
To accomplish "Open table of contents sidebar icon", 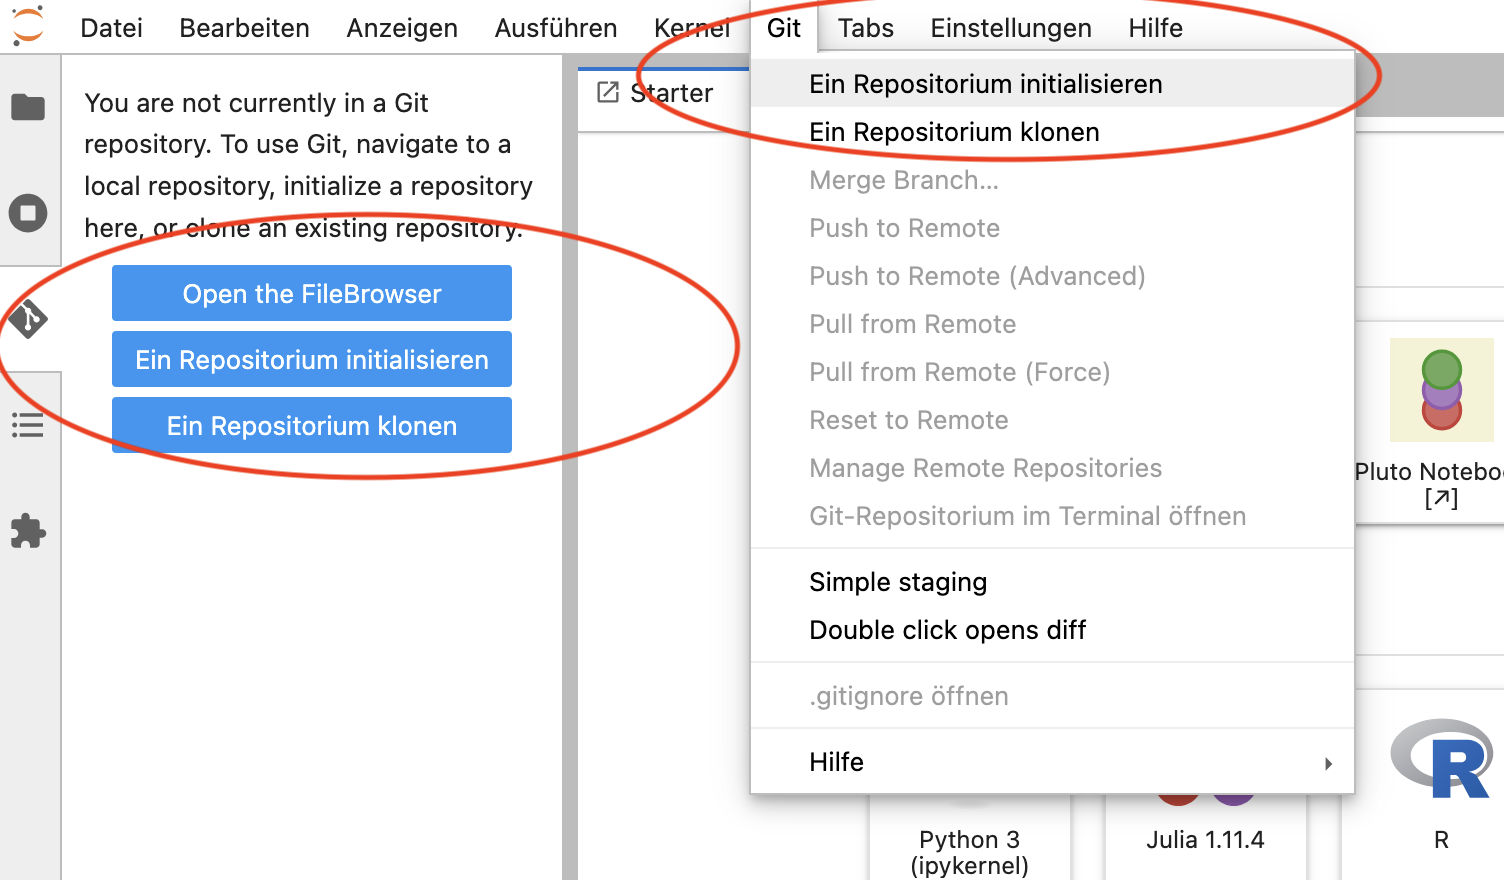I will coord(28,426).
